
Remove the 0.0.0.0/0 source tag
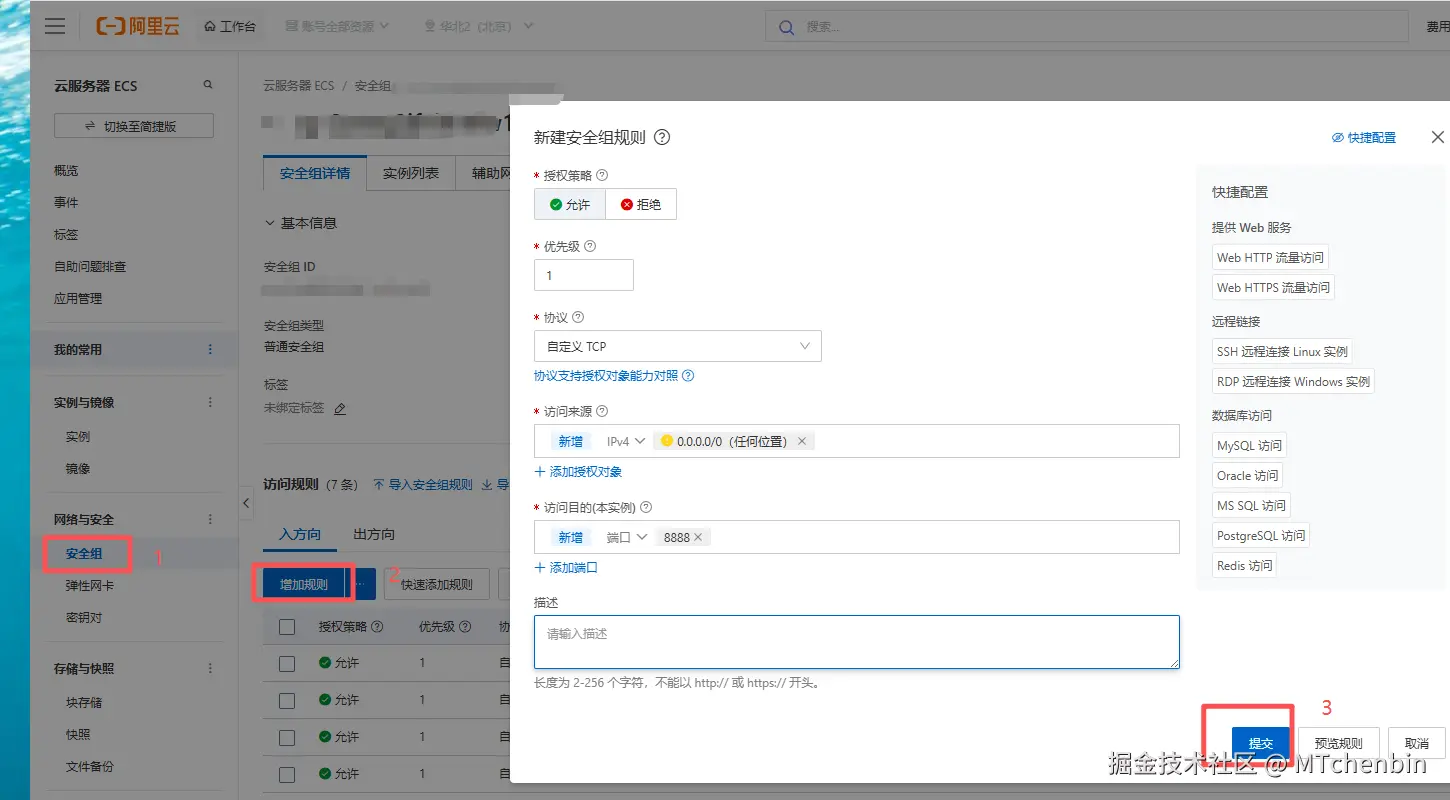[x=802, y=441]
